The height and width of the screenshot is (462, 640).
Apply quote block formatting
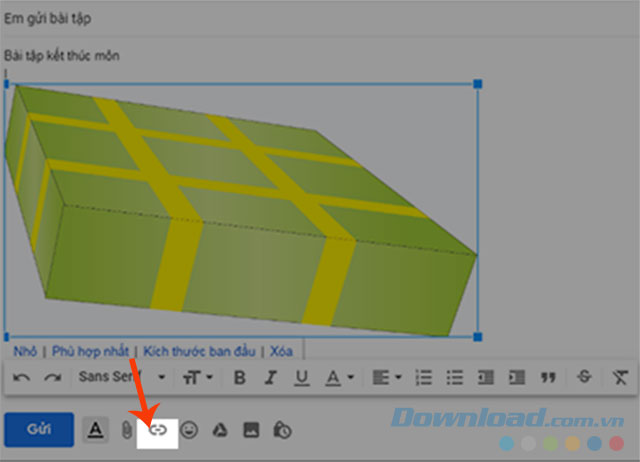548,378
